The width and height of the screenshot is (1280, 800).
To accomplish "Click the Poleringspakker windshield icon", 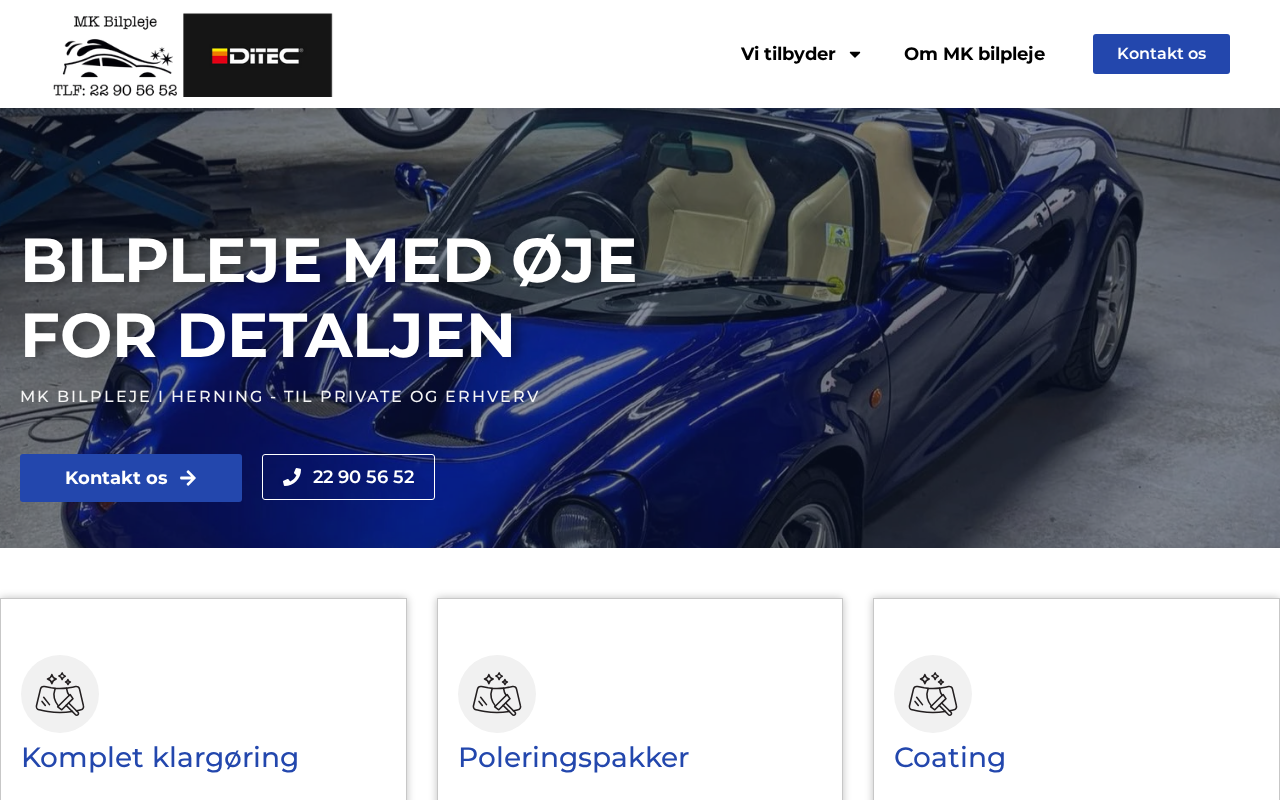I will point(497,694).
